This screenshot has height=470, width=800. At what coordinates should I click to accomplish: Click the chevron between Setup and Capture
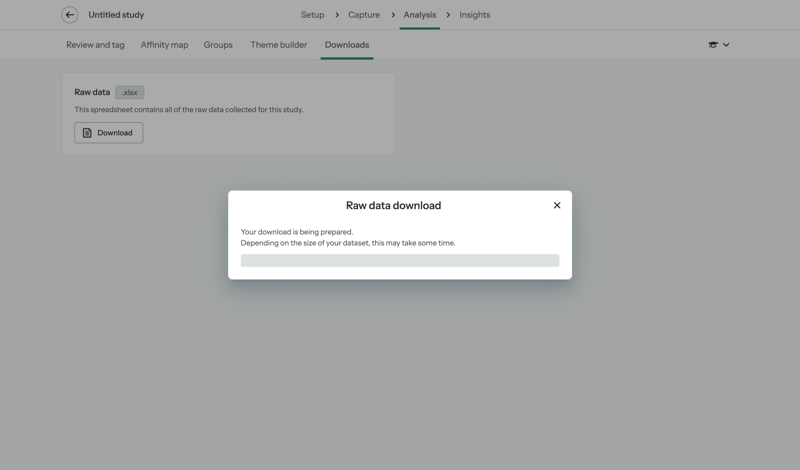coord(337,15)
